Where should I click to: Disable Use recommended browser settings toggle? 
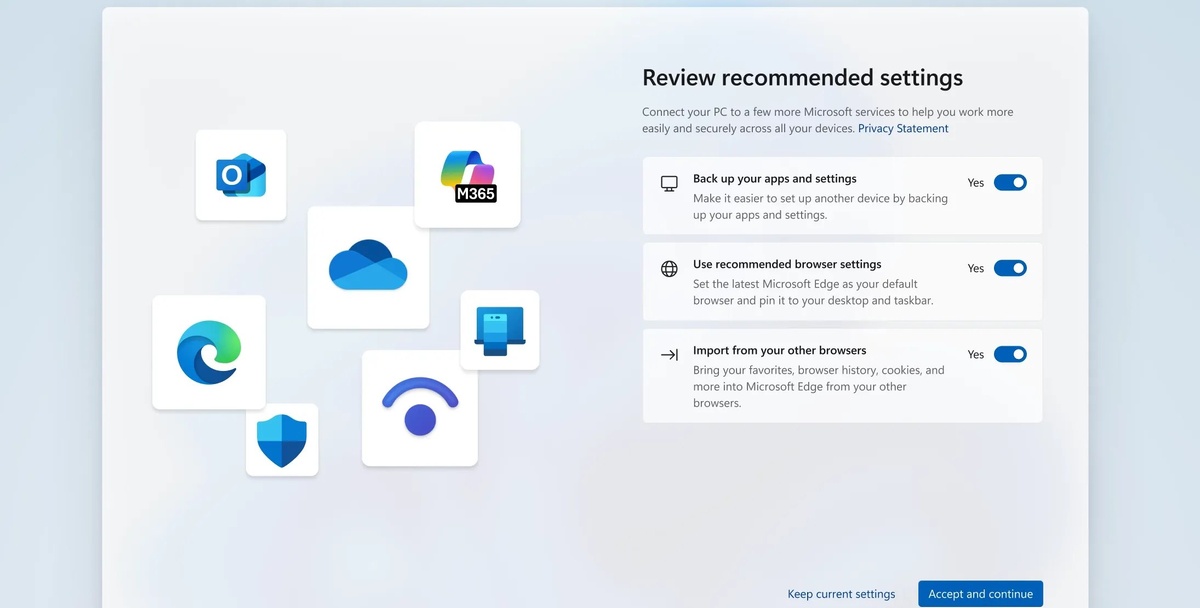(1010, 268)
